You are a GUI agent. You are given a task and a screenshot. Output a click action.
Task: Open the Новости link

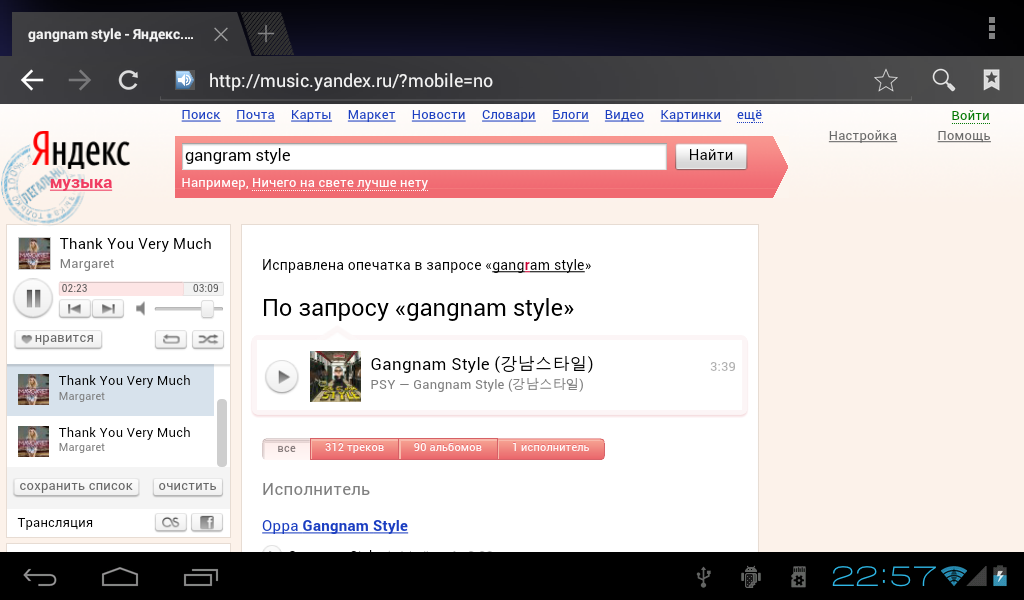click(x=438, y=115)
